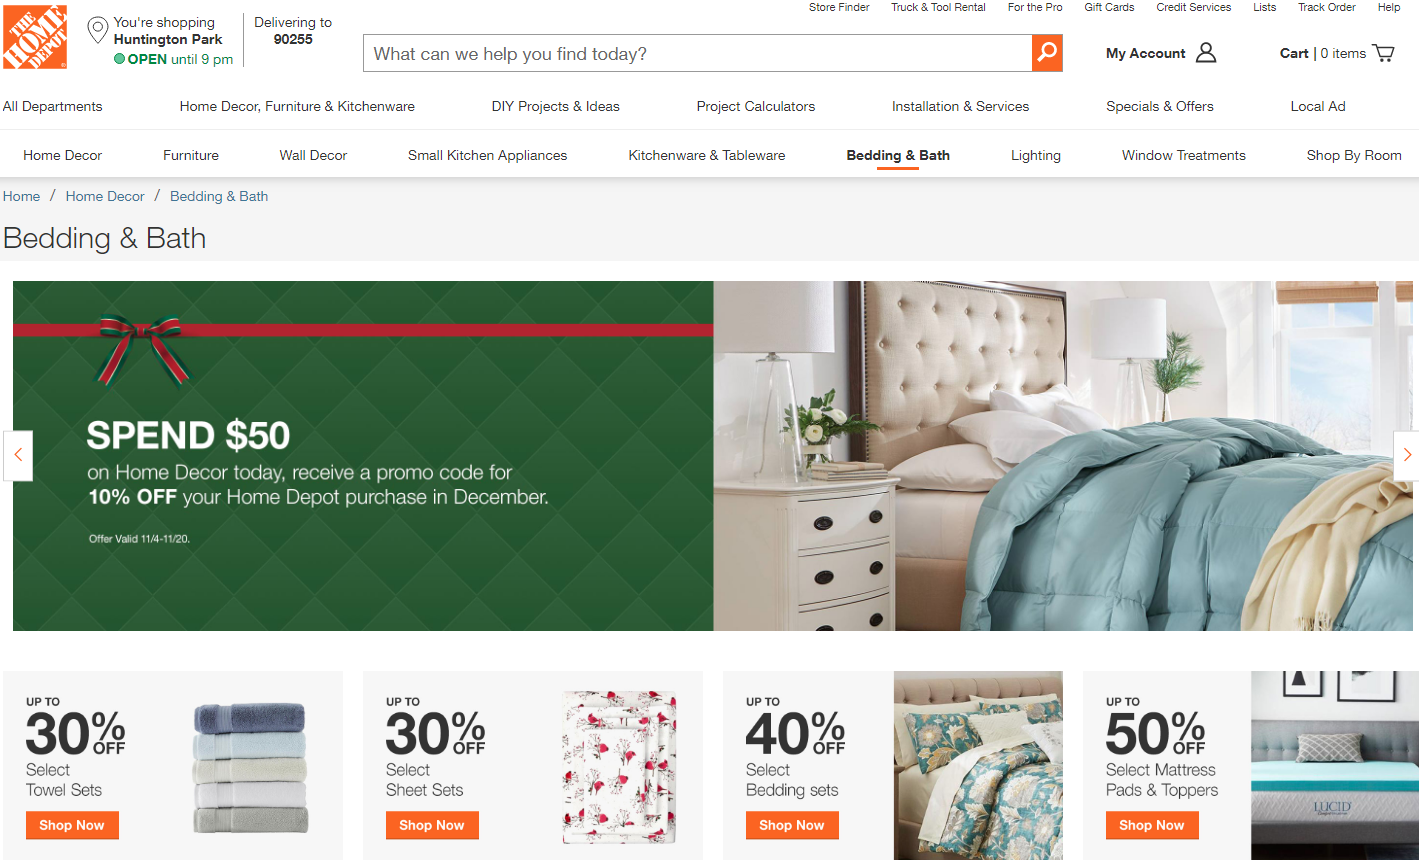This screenshot has width=1419, height=860.
Task: Click Shop Now for Towel Sets
Action: tap(72, 825)
